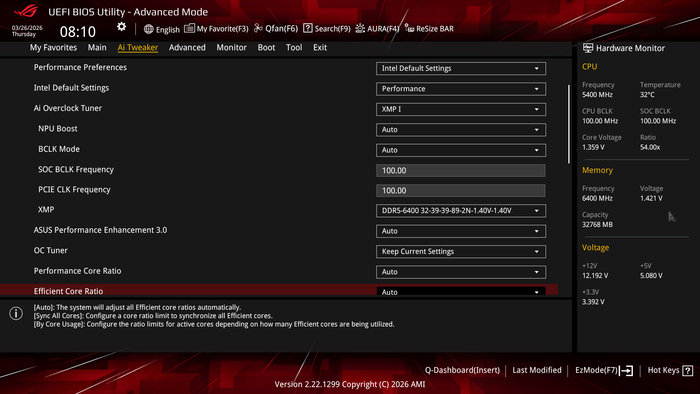
Task: Switch to the Monitor tab
Action: 231,47
